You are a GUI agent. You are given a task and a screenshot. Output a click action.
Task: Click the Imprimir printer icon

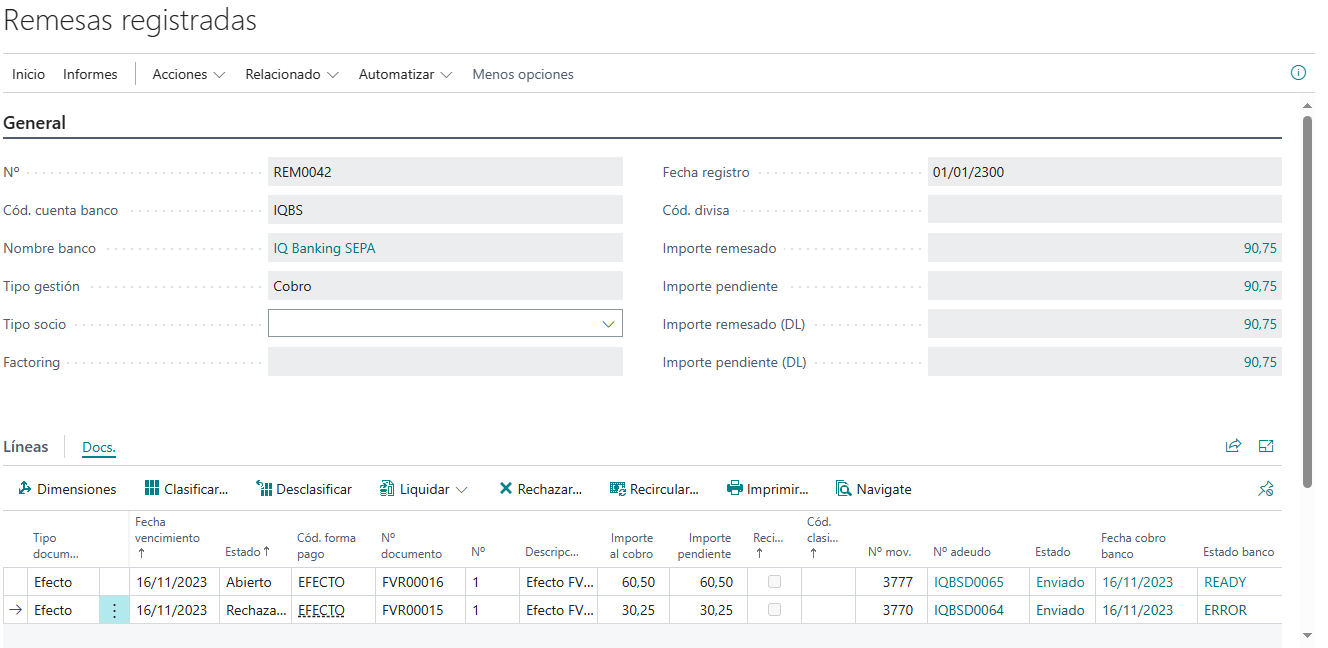[x=735, y=489]
